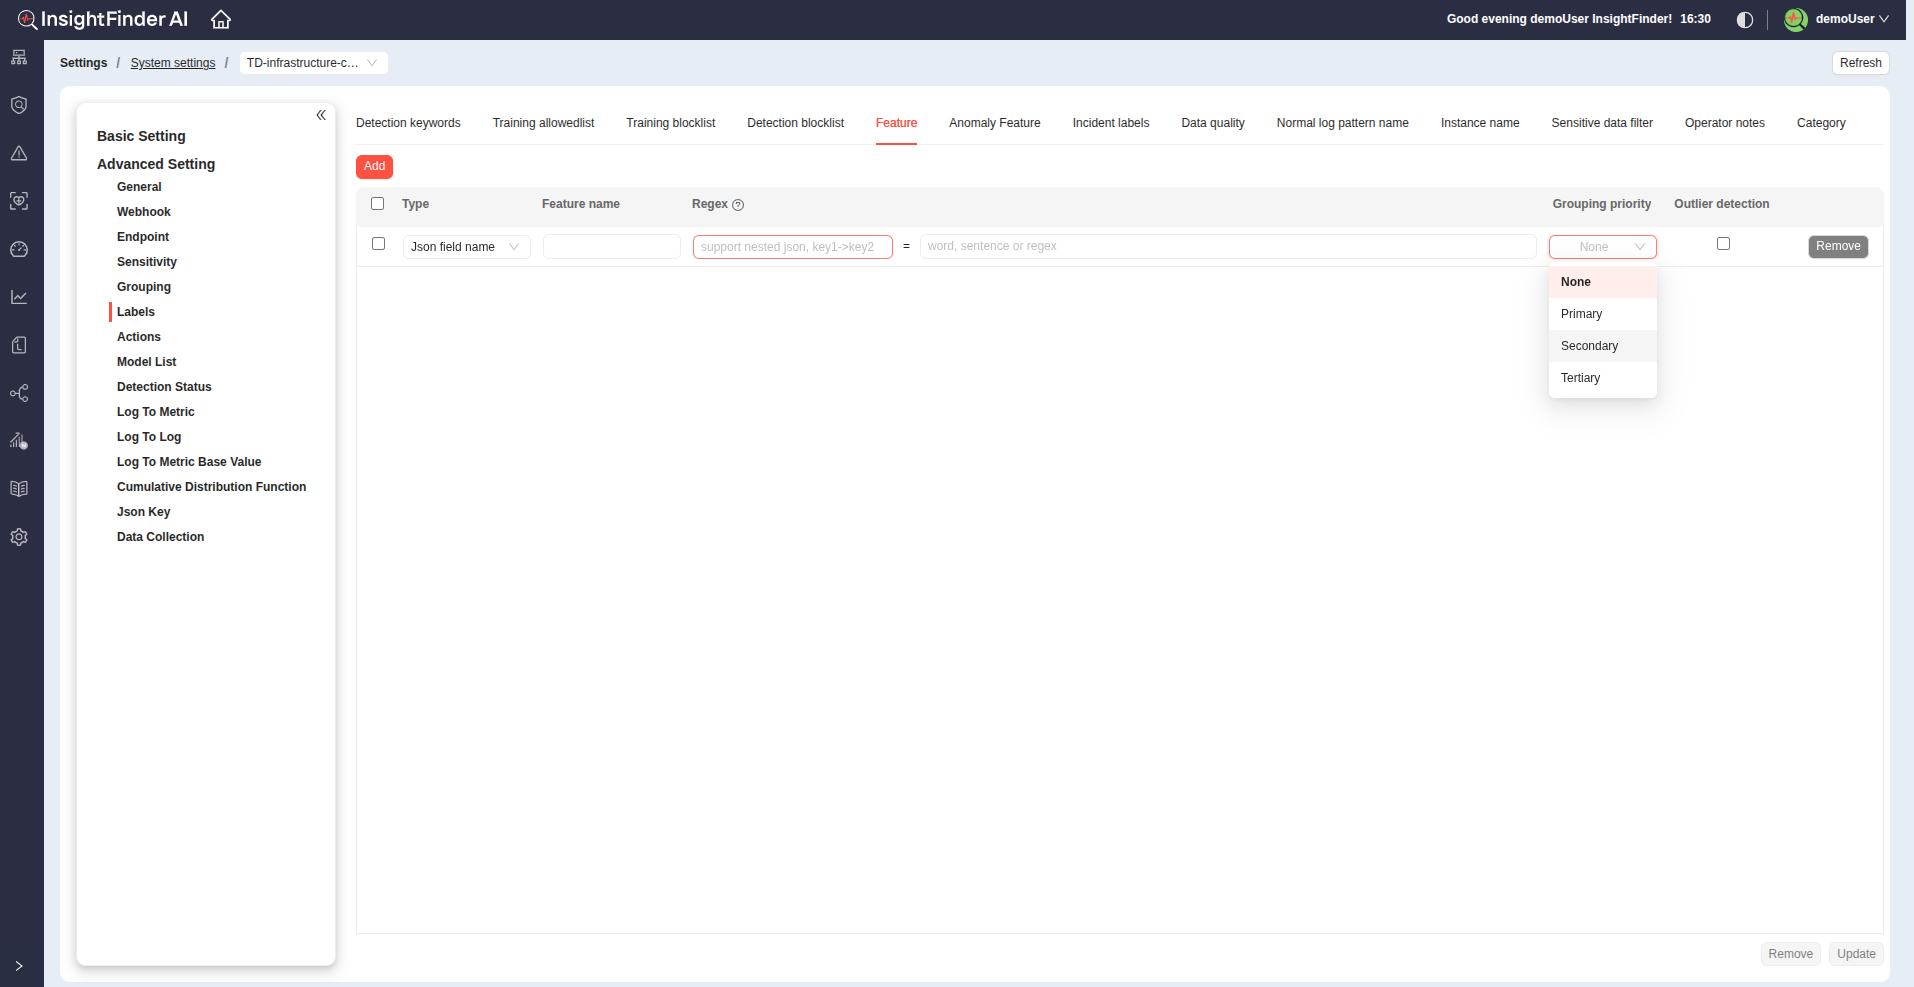
Task: Click the alert triangle sidebar icon
Action: click(x=19, y=153)
